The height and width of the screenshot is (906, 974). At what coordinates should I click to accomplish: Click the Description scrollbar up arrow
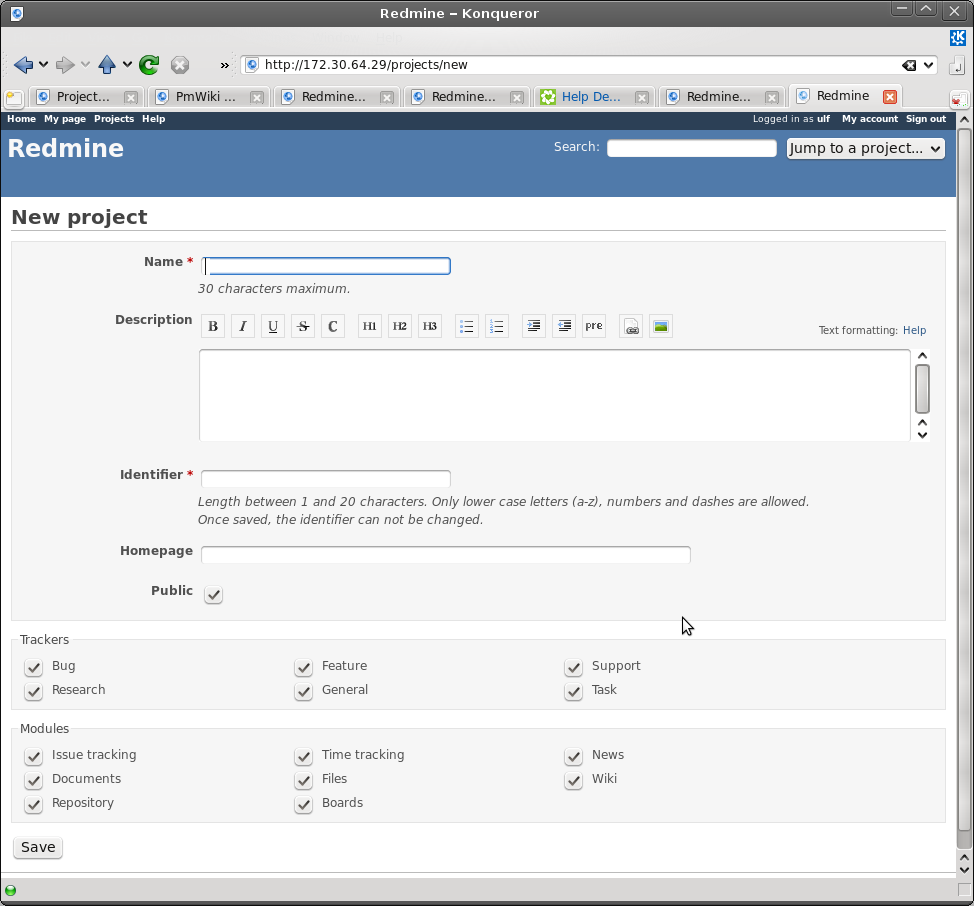[922, 356]
